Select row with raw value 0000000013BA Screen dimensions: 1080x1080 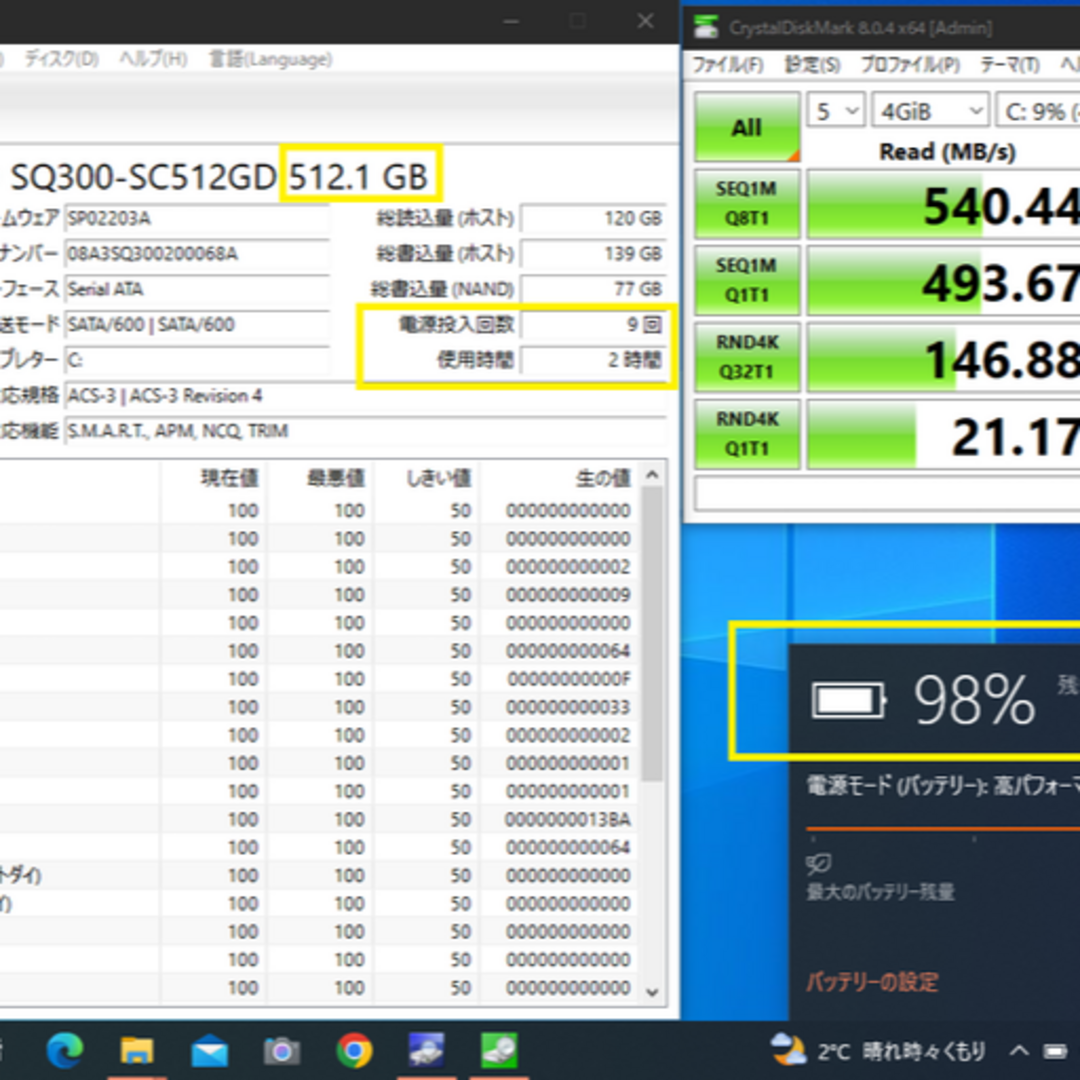click(x=318, y=819)
